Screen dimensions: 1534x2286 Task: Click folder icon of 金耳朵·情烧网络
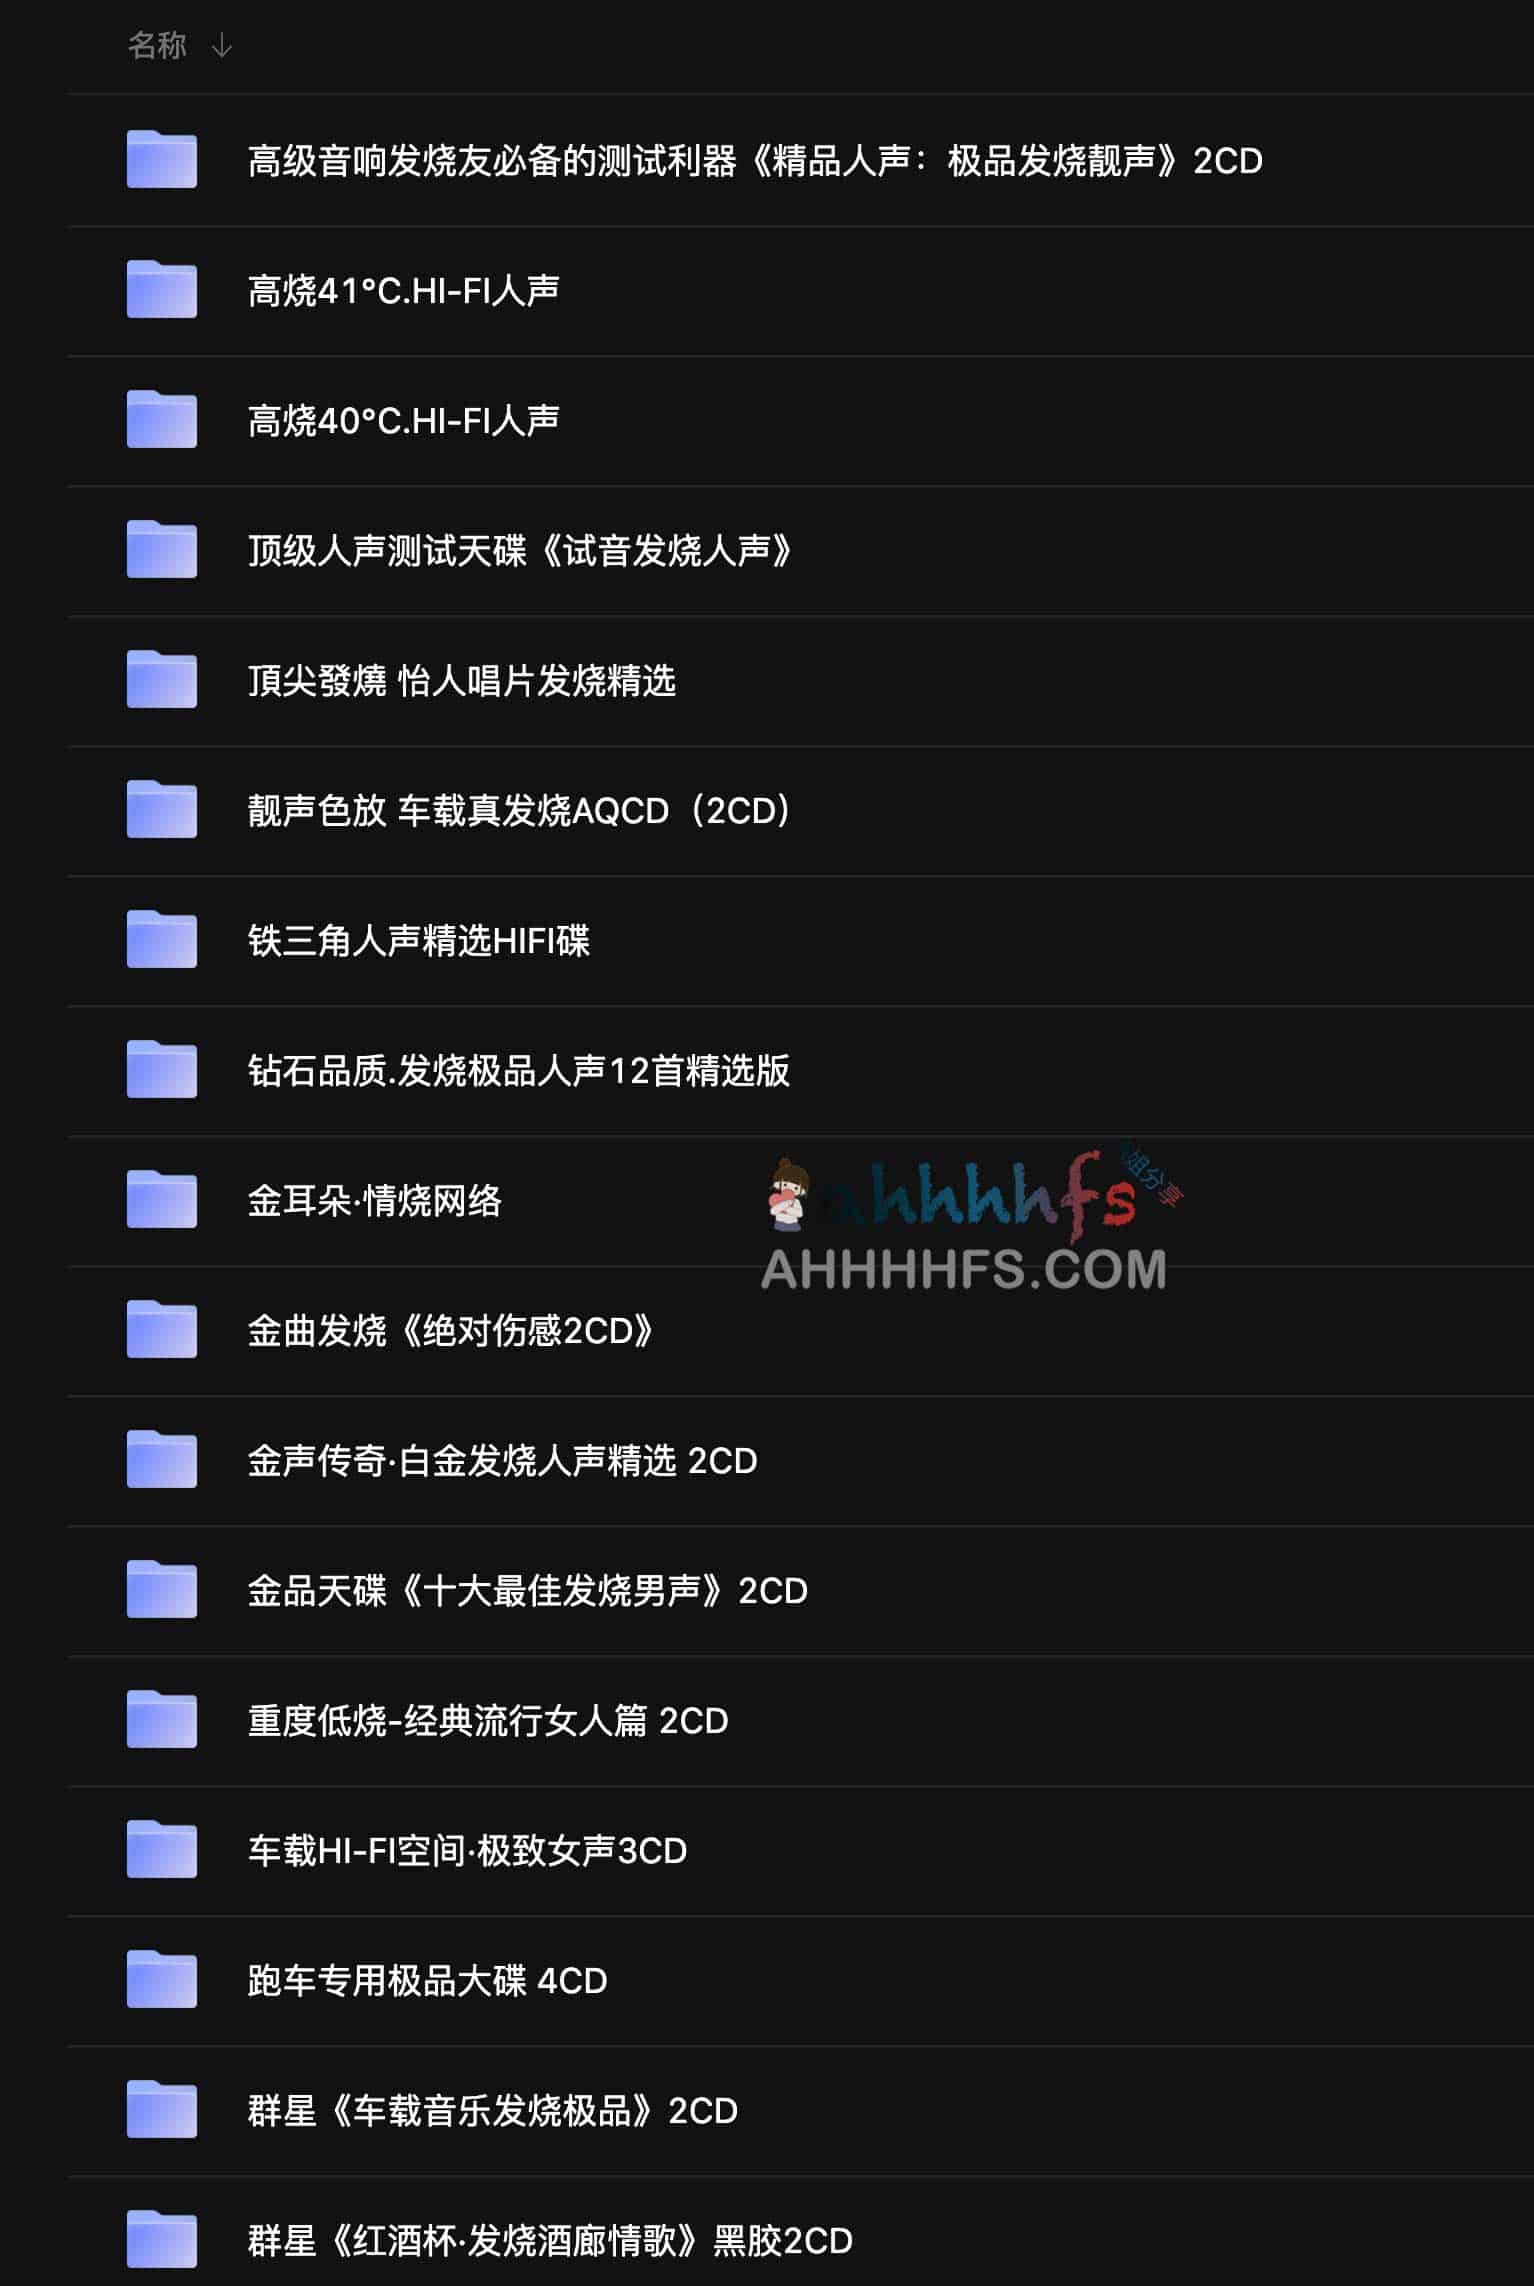pos(161,1199)
